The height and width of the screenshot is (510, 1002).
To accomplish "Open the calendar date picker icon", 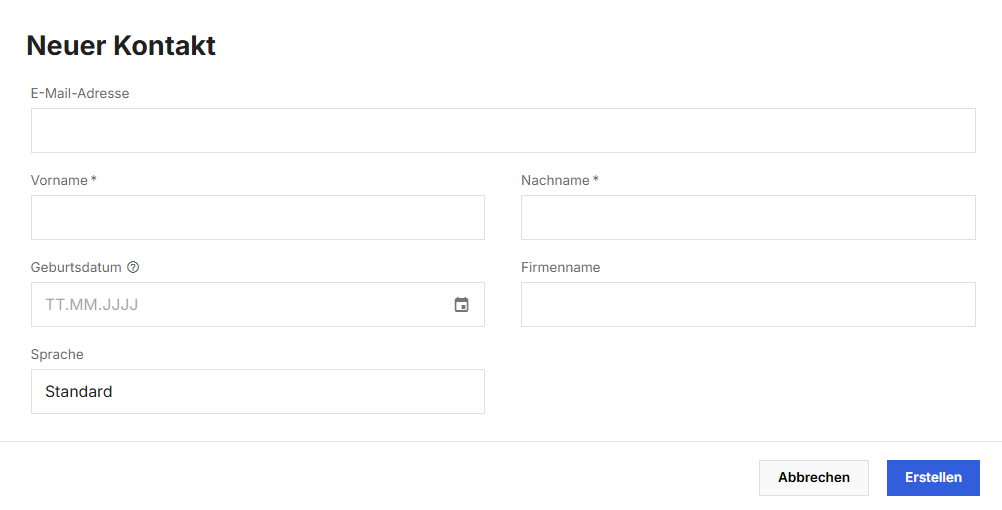I will click(461, 305).
